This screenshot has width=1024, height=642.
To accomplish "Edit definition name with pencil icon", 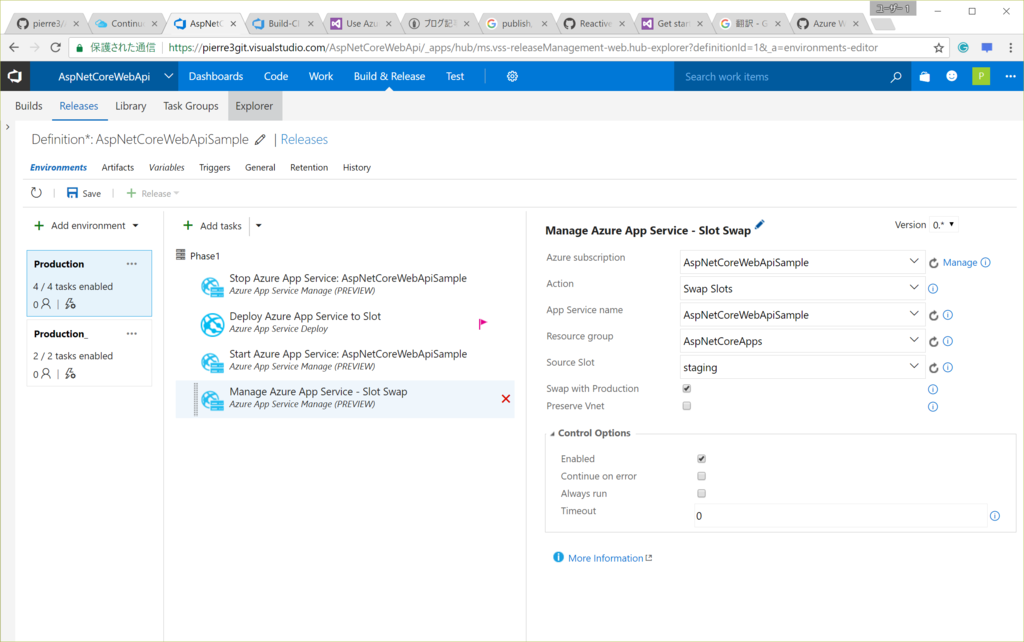I will pos(260,139).
